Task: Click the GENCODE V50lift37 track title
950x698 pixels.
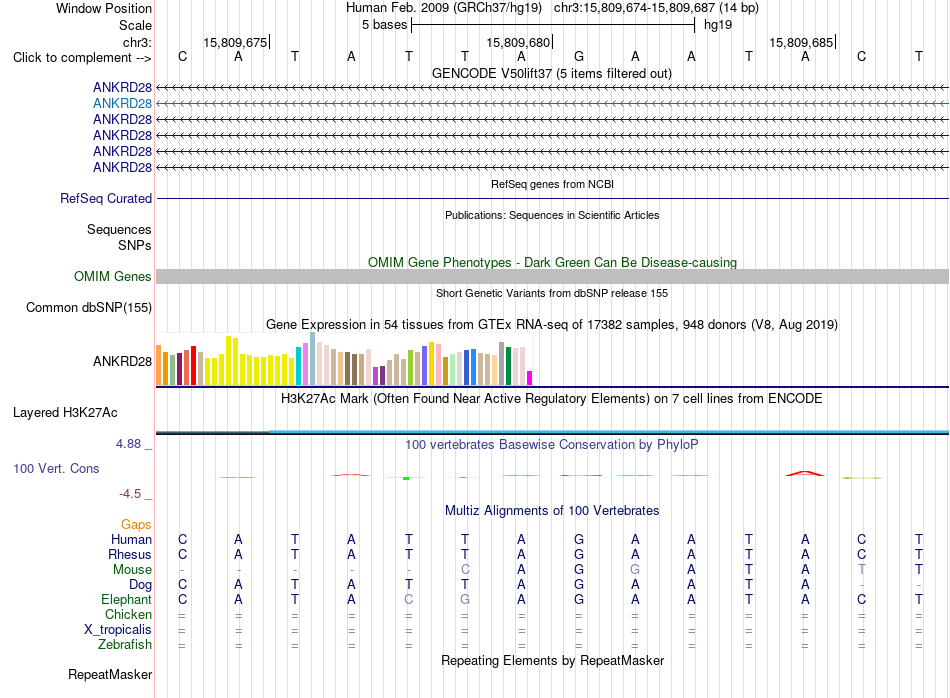Action: click(552, 73)
